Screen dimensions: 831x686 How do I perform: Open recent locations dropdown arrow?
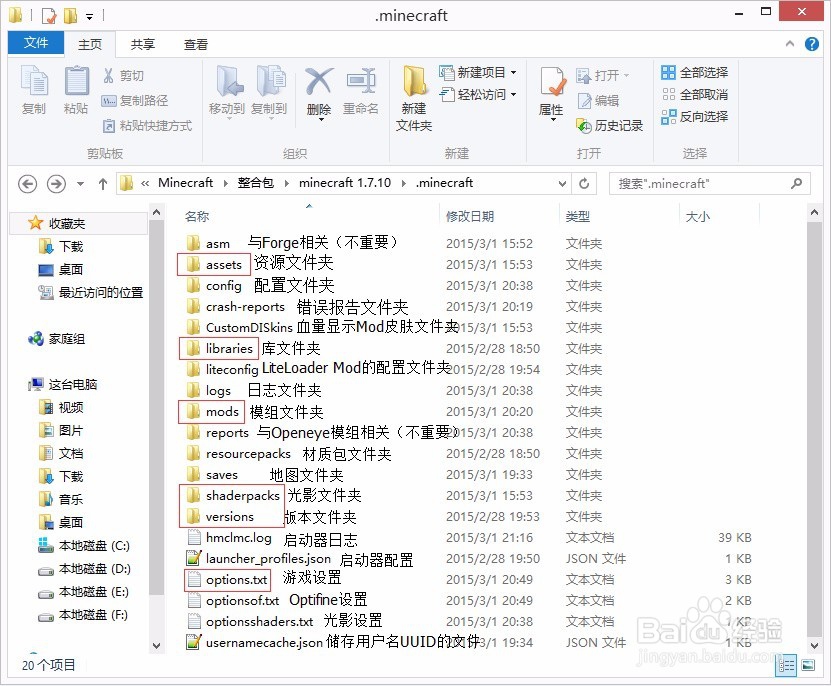(80, 184)
